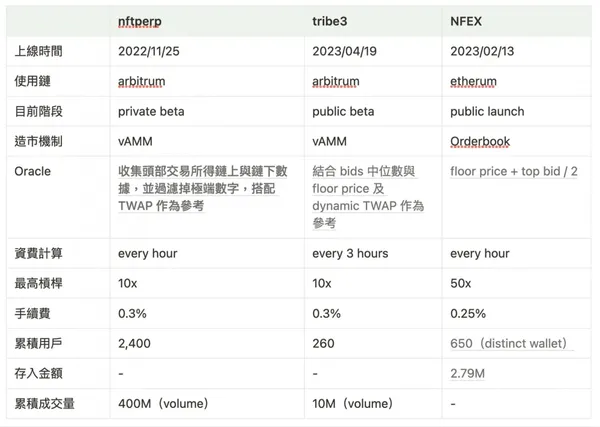This screenshot has height=427, width=600.
Task: Select the Orderbook cell
Action: [x=481, y=141]
